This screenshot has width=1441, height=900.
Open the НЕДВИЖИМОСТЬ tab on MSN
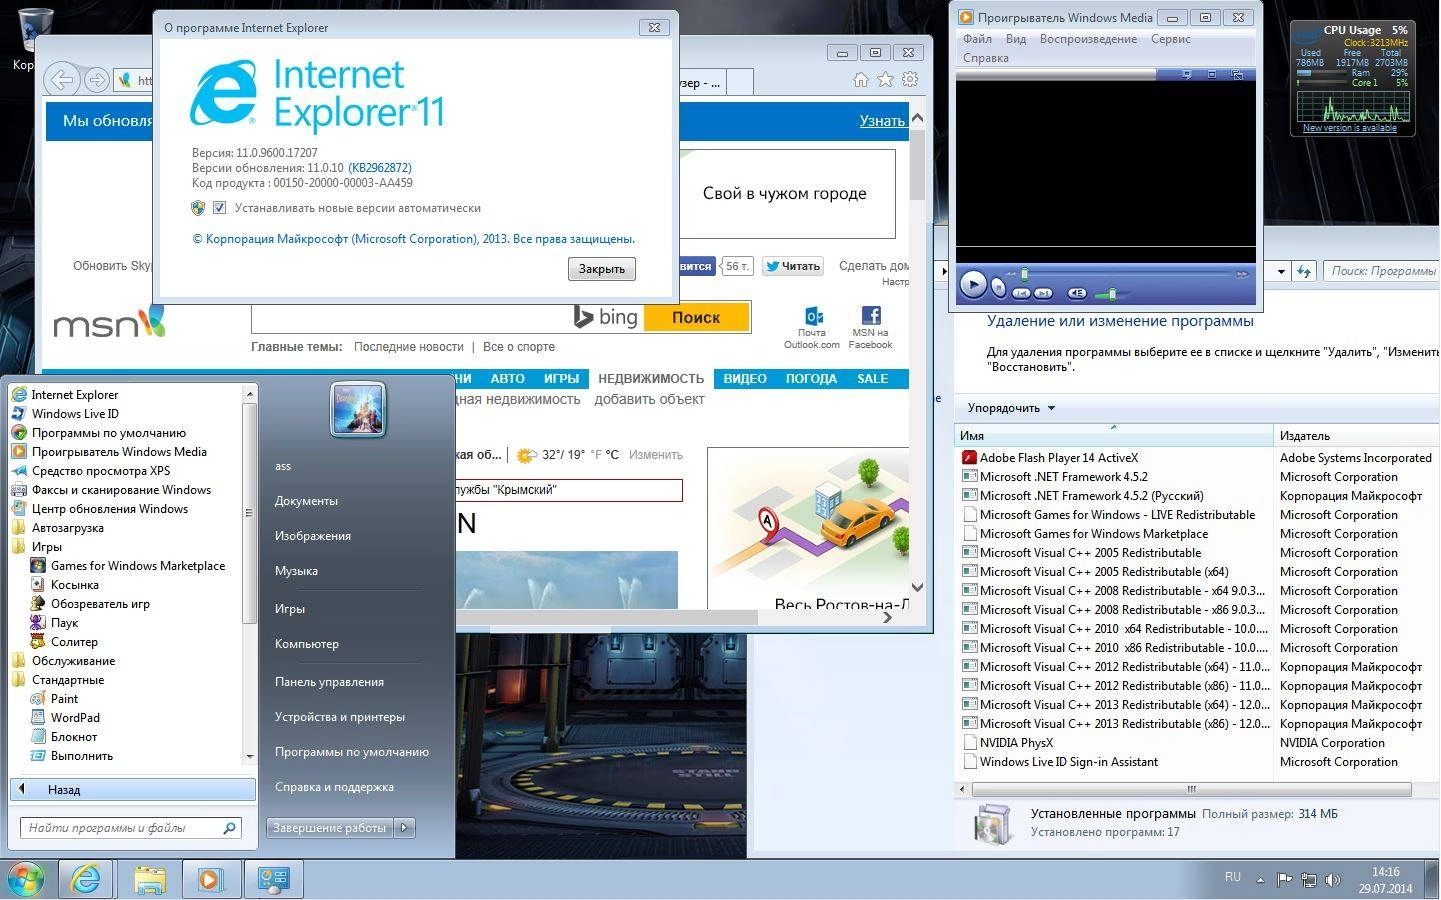[x=651, y=379]
